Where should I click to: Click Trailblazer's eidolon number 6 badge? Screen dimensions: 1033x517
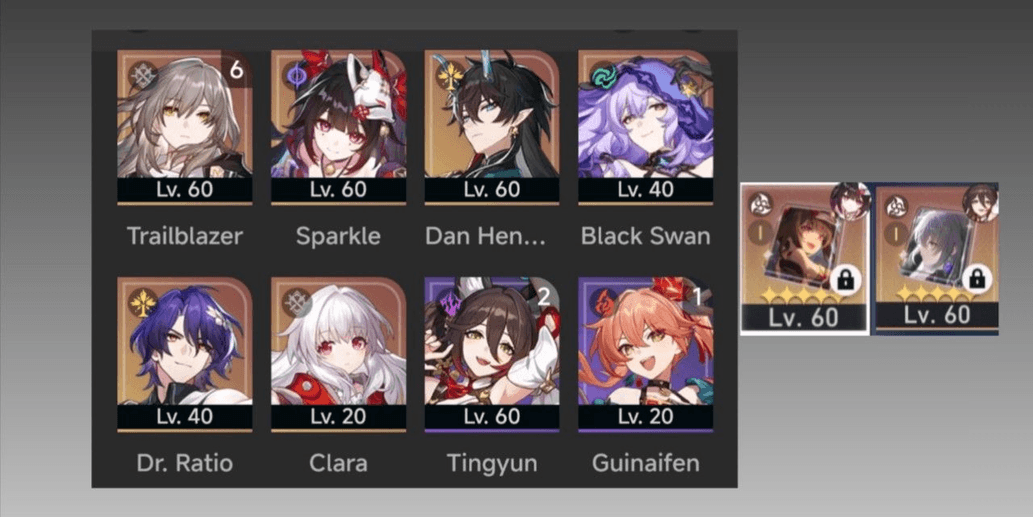[237, 67]
